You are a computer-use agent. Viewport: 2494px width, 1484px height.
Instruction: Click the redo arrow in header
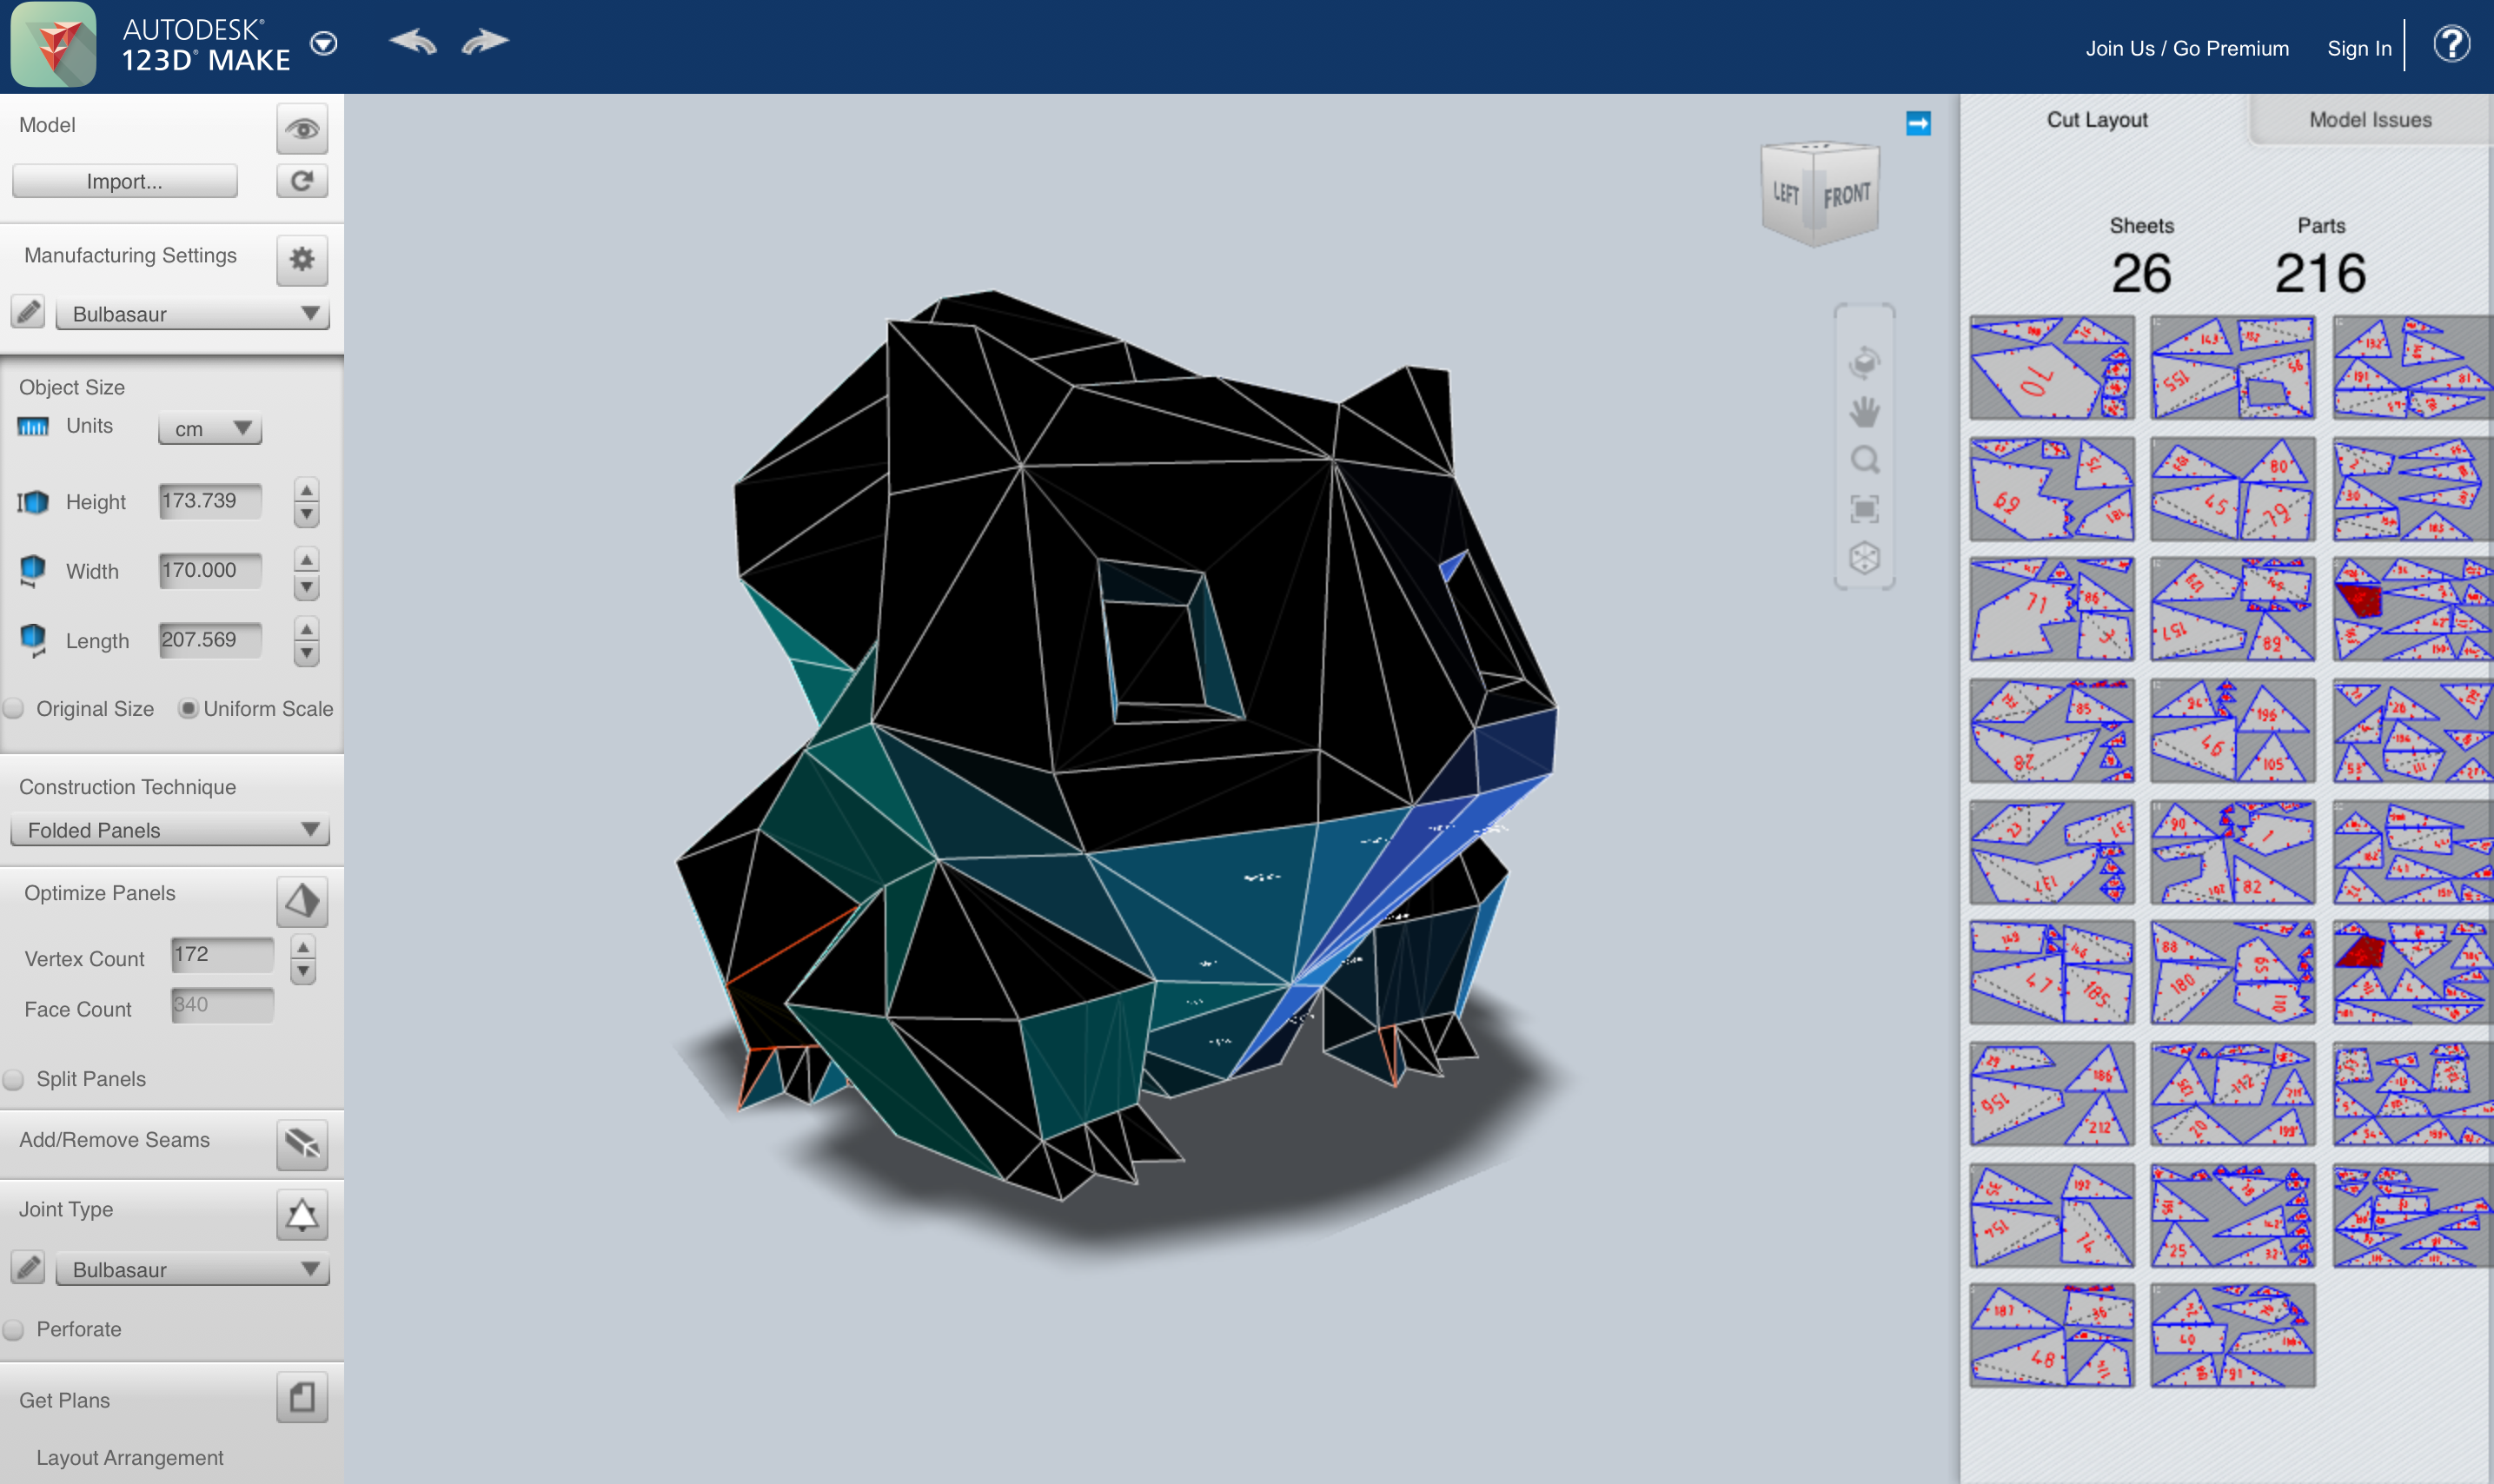485,42
